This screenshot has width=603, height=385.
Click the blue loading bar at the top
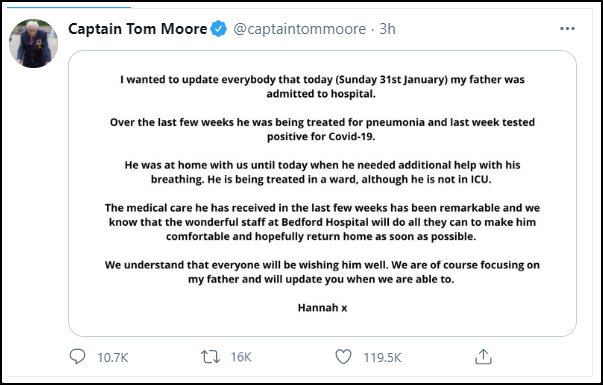[69, 7]
